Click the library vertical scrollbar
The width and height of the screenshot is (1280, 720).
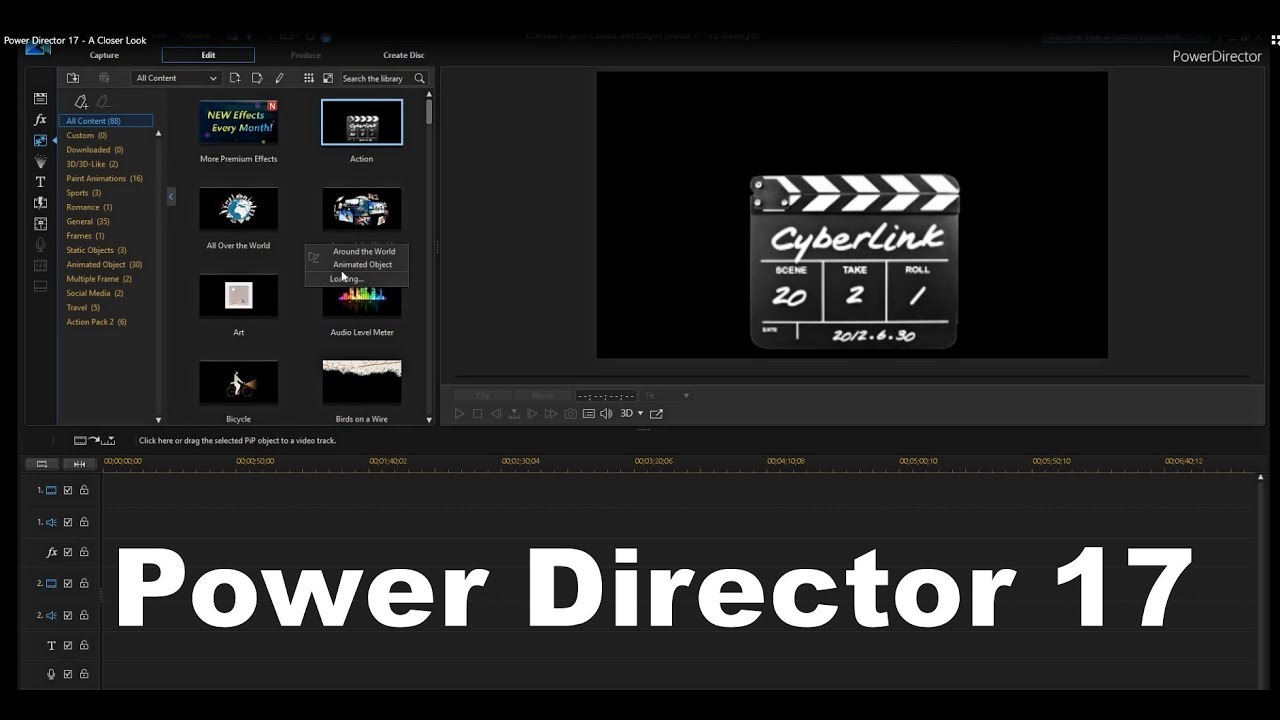coord(429,110)
